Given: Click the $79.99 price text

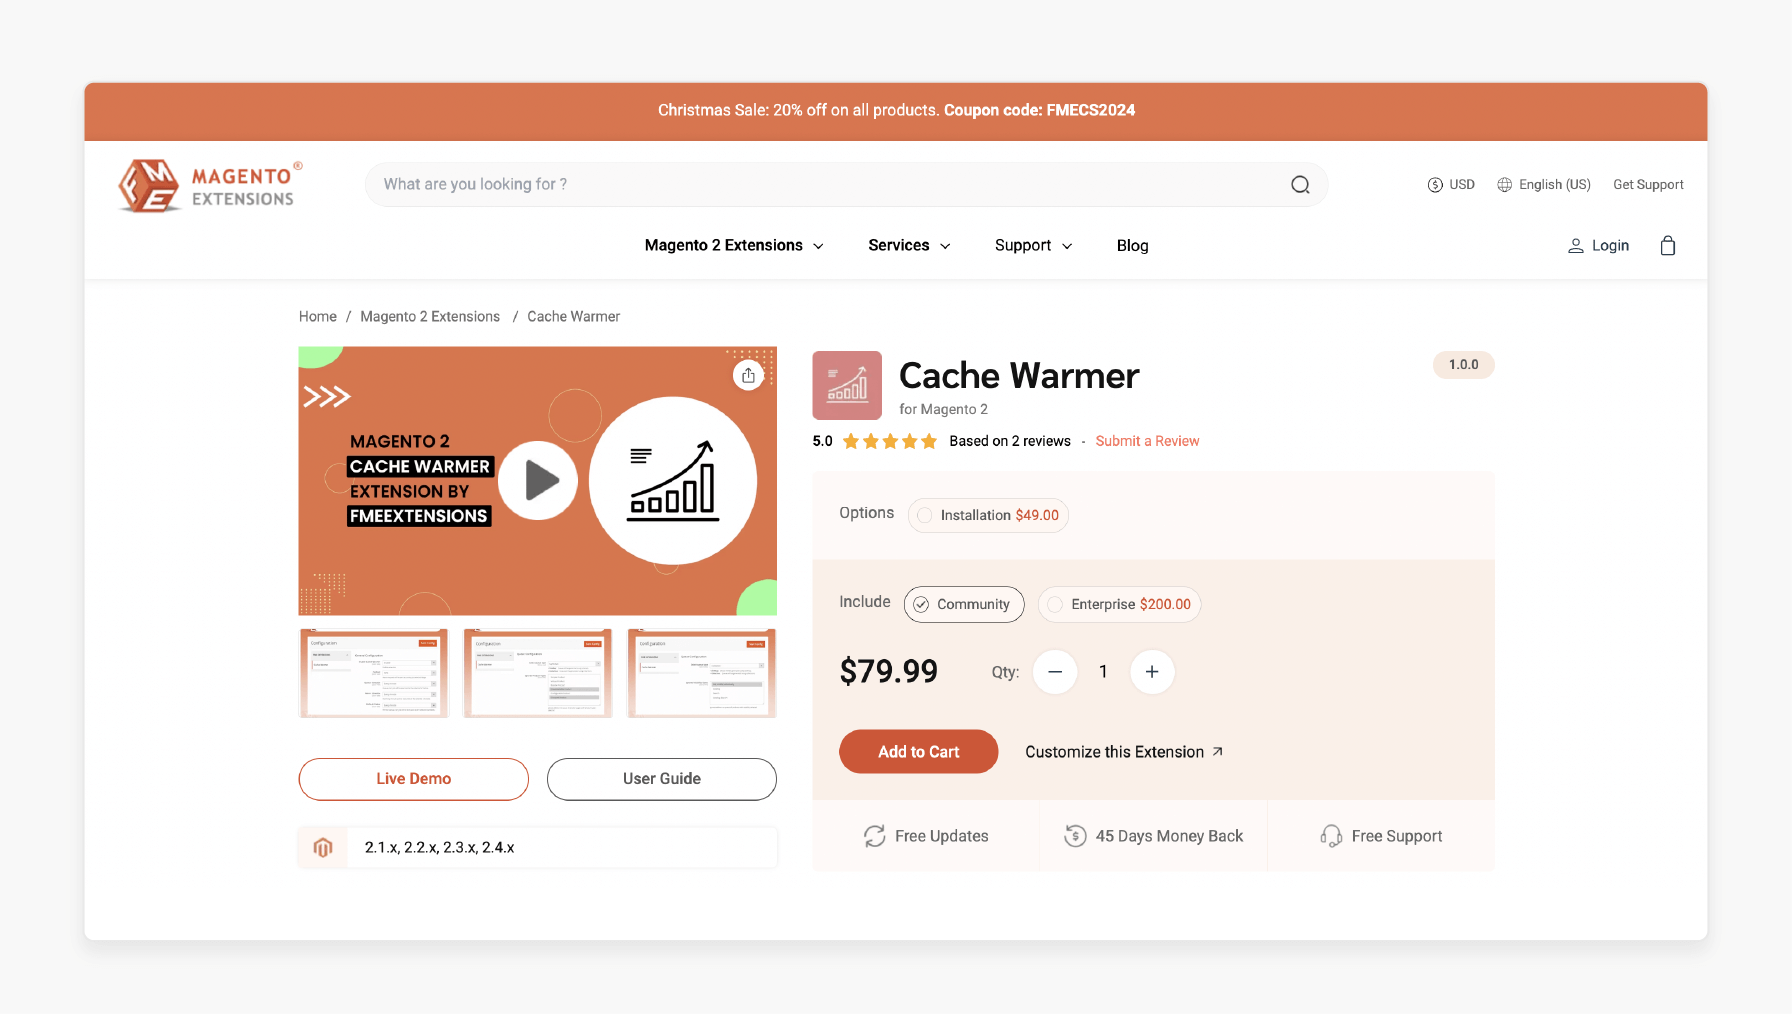Looking at the screenshot, I should pyautogui.click(x=889, y=671).
